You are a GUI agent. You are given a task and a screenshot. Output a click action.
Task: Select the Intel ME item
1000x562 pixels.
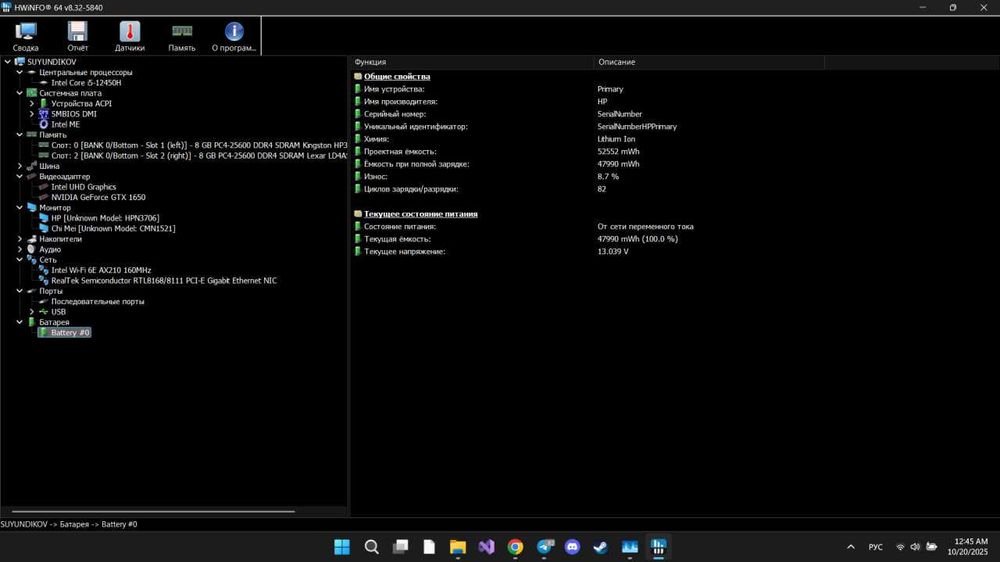[x=65, y=124]
